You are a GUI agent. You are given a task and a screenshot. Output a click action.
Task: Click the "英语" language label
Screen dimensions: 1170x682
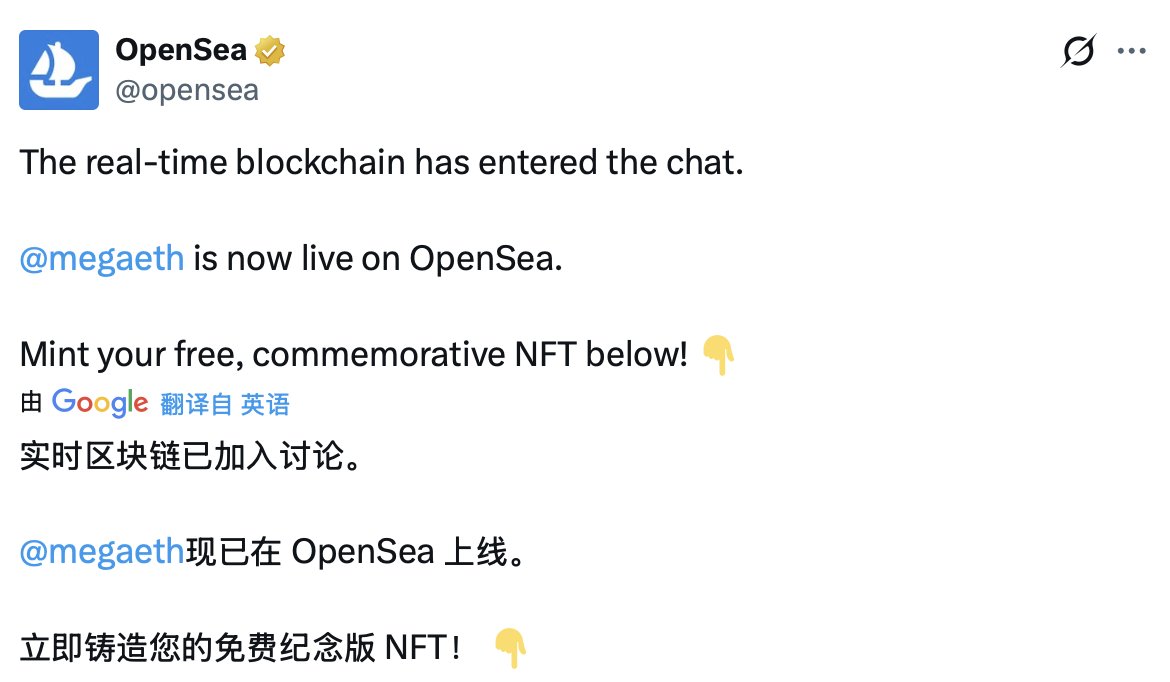tap(265, 404)
